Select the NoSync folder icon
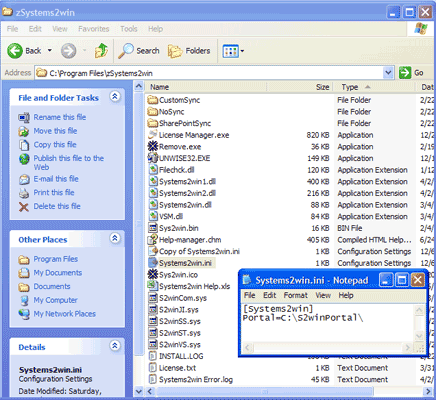Screen dimensions: 436x400 pyautogui.click(x=153, y=111)
